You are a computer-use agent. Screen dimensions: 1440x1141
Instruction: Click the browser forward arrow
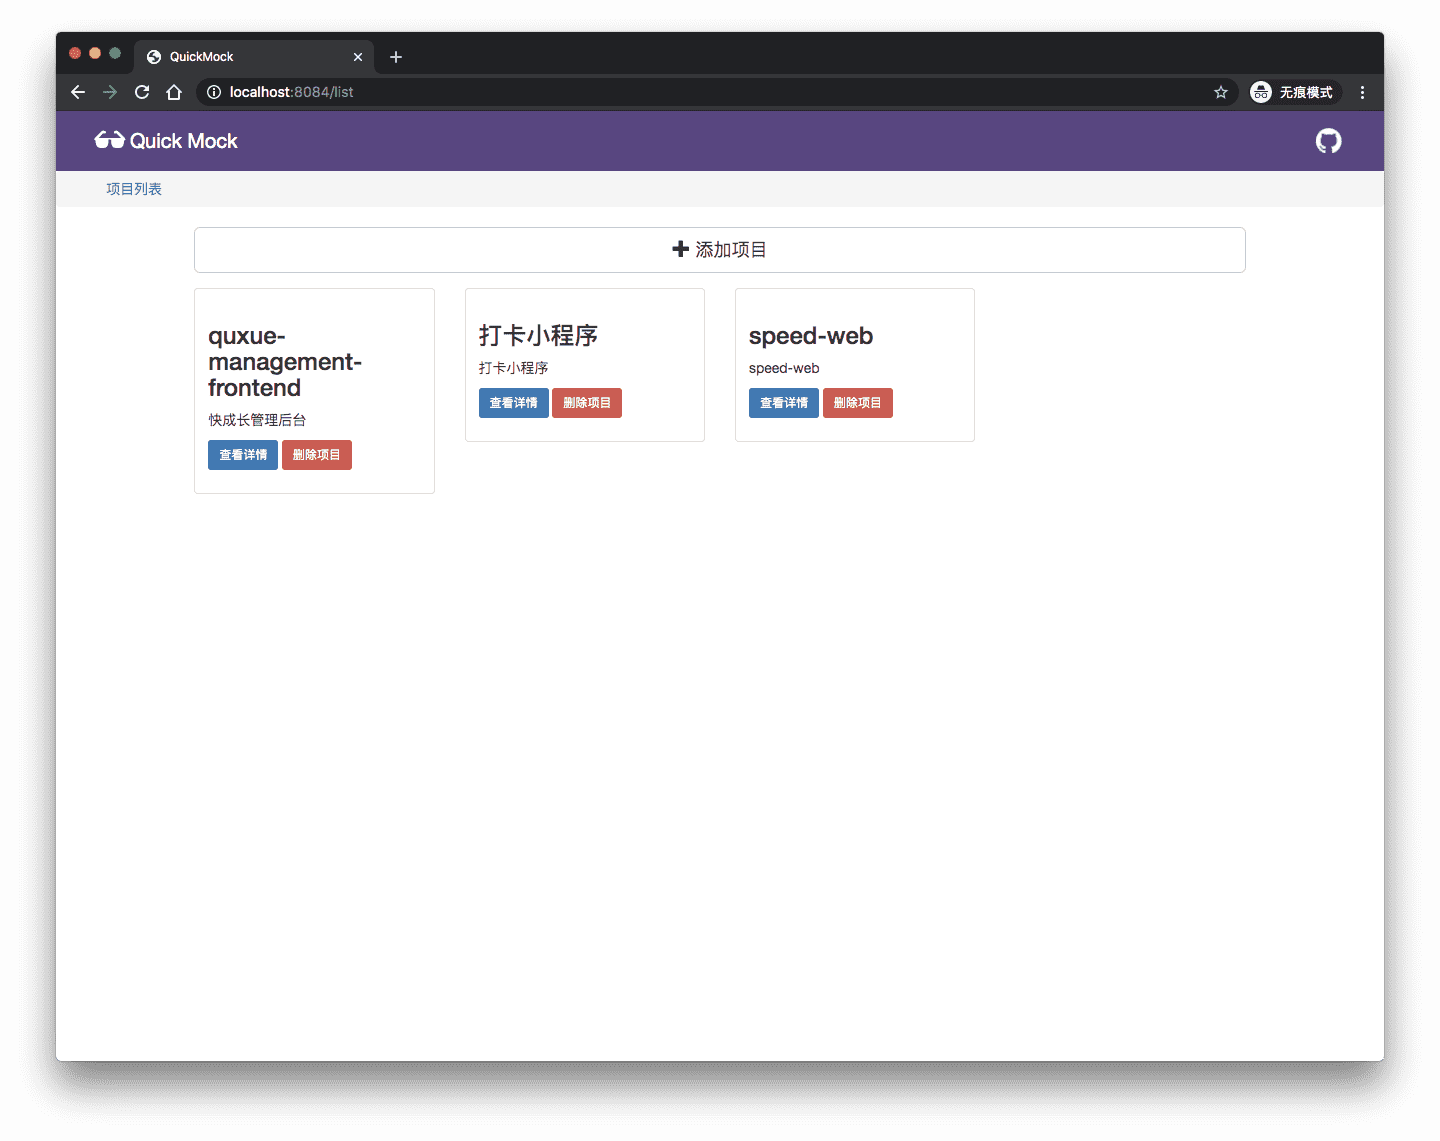click(x=110, y=92)
